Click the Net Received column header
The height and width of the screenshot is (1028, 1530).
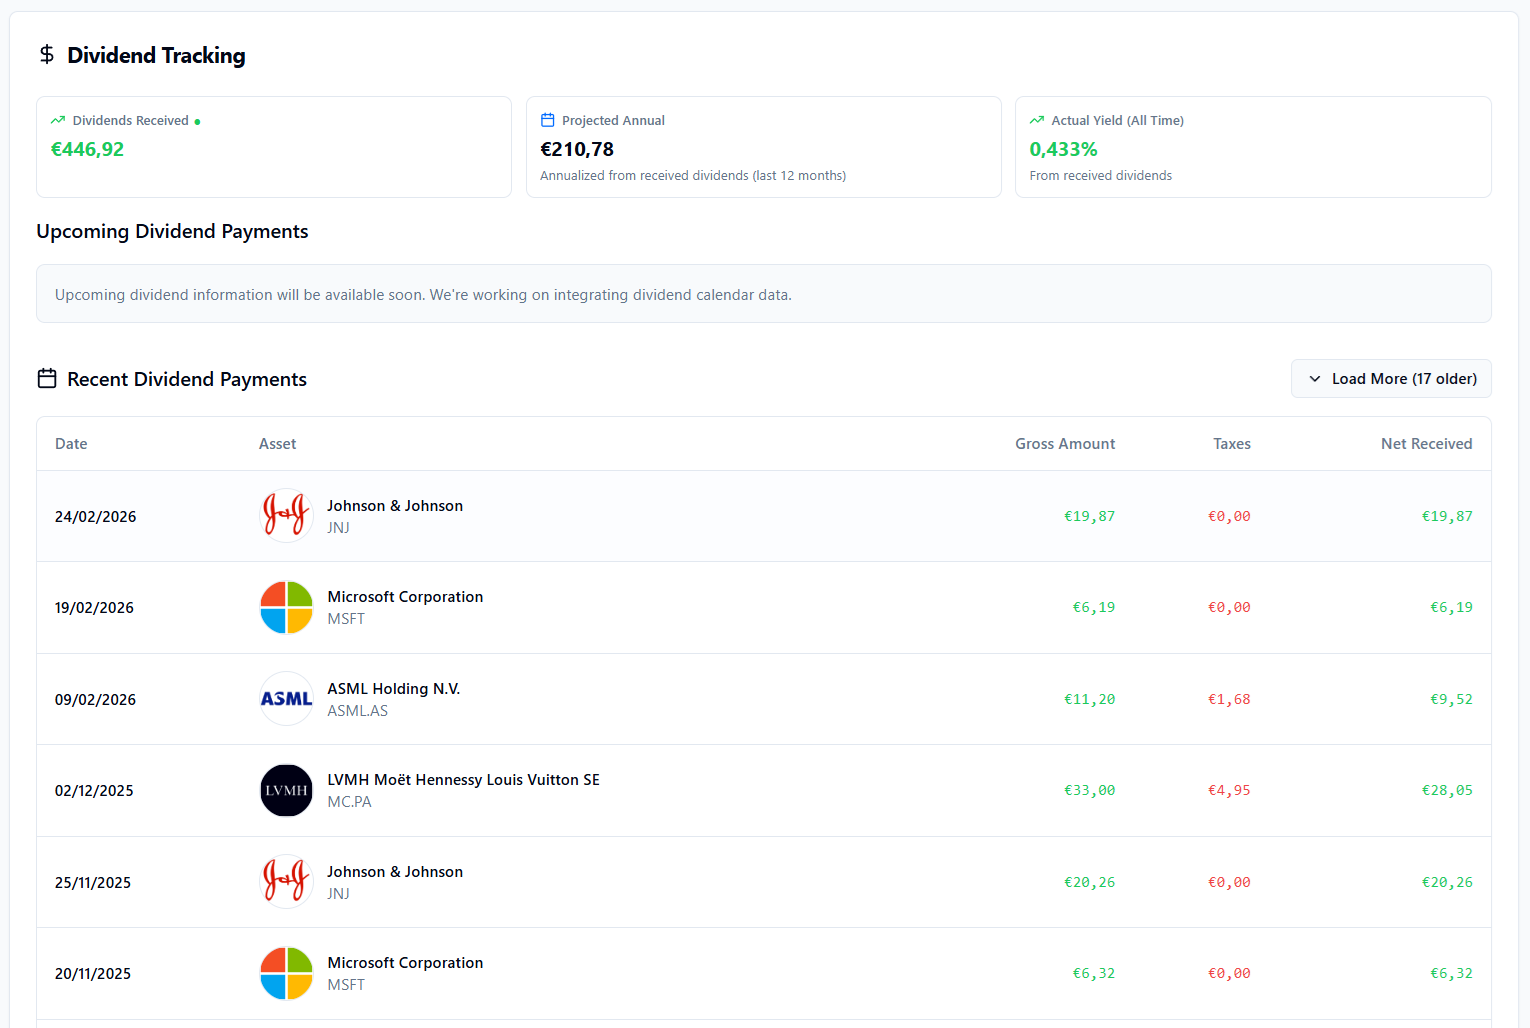coord(1427,444)
